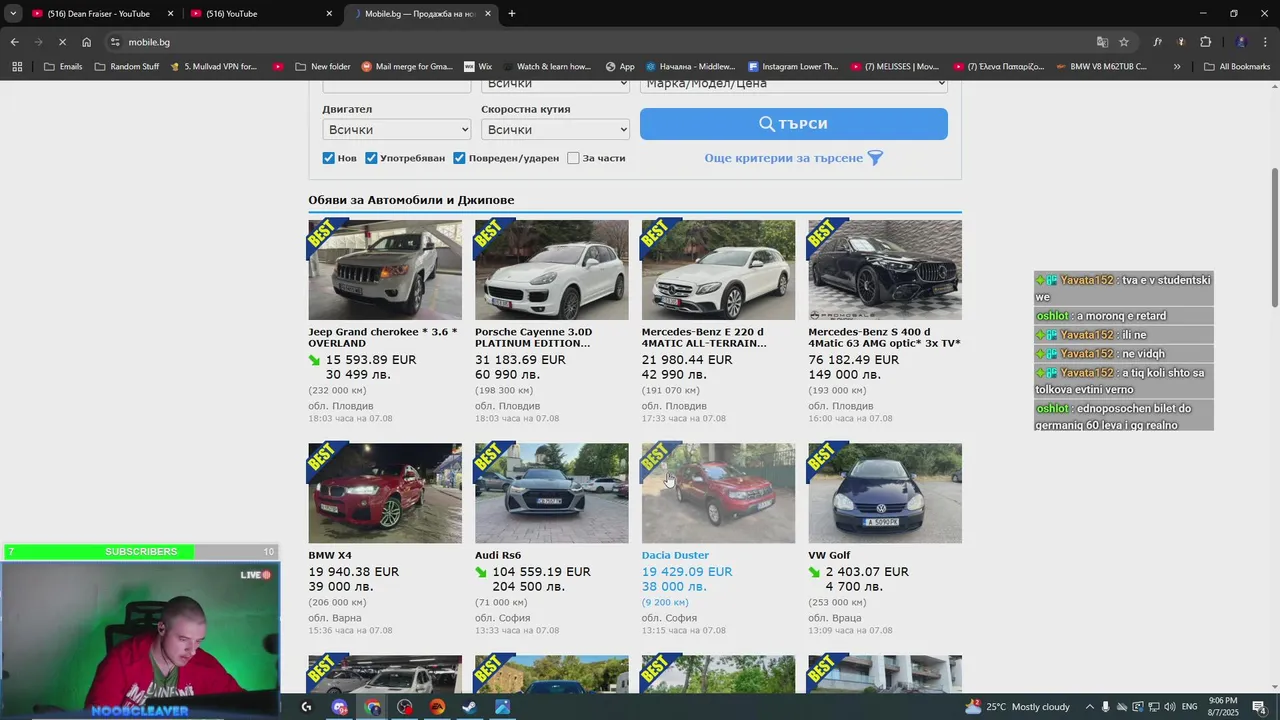This screenshot has height=720, width=1280.
Task: Open the site information icon in address bar
Action: (115, 42)
